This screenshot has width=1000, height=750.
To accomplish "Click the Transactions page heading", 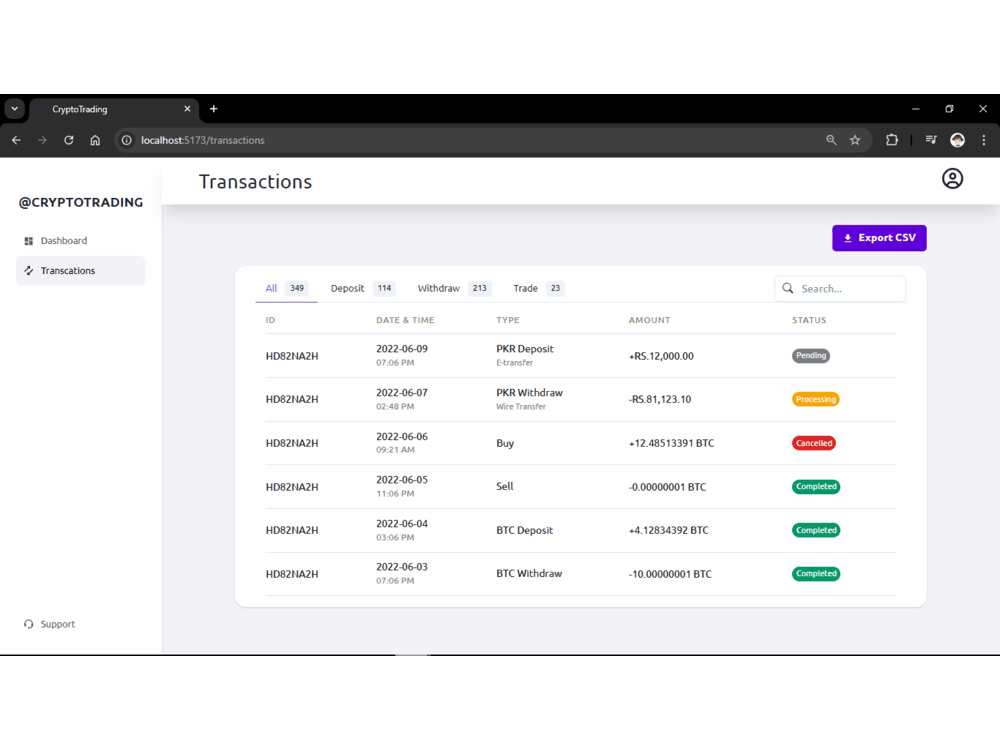I will click(x=255, y=182).
